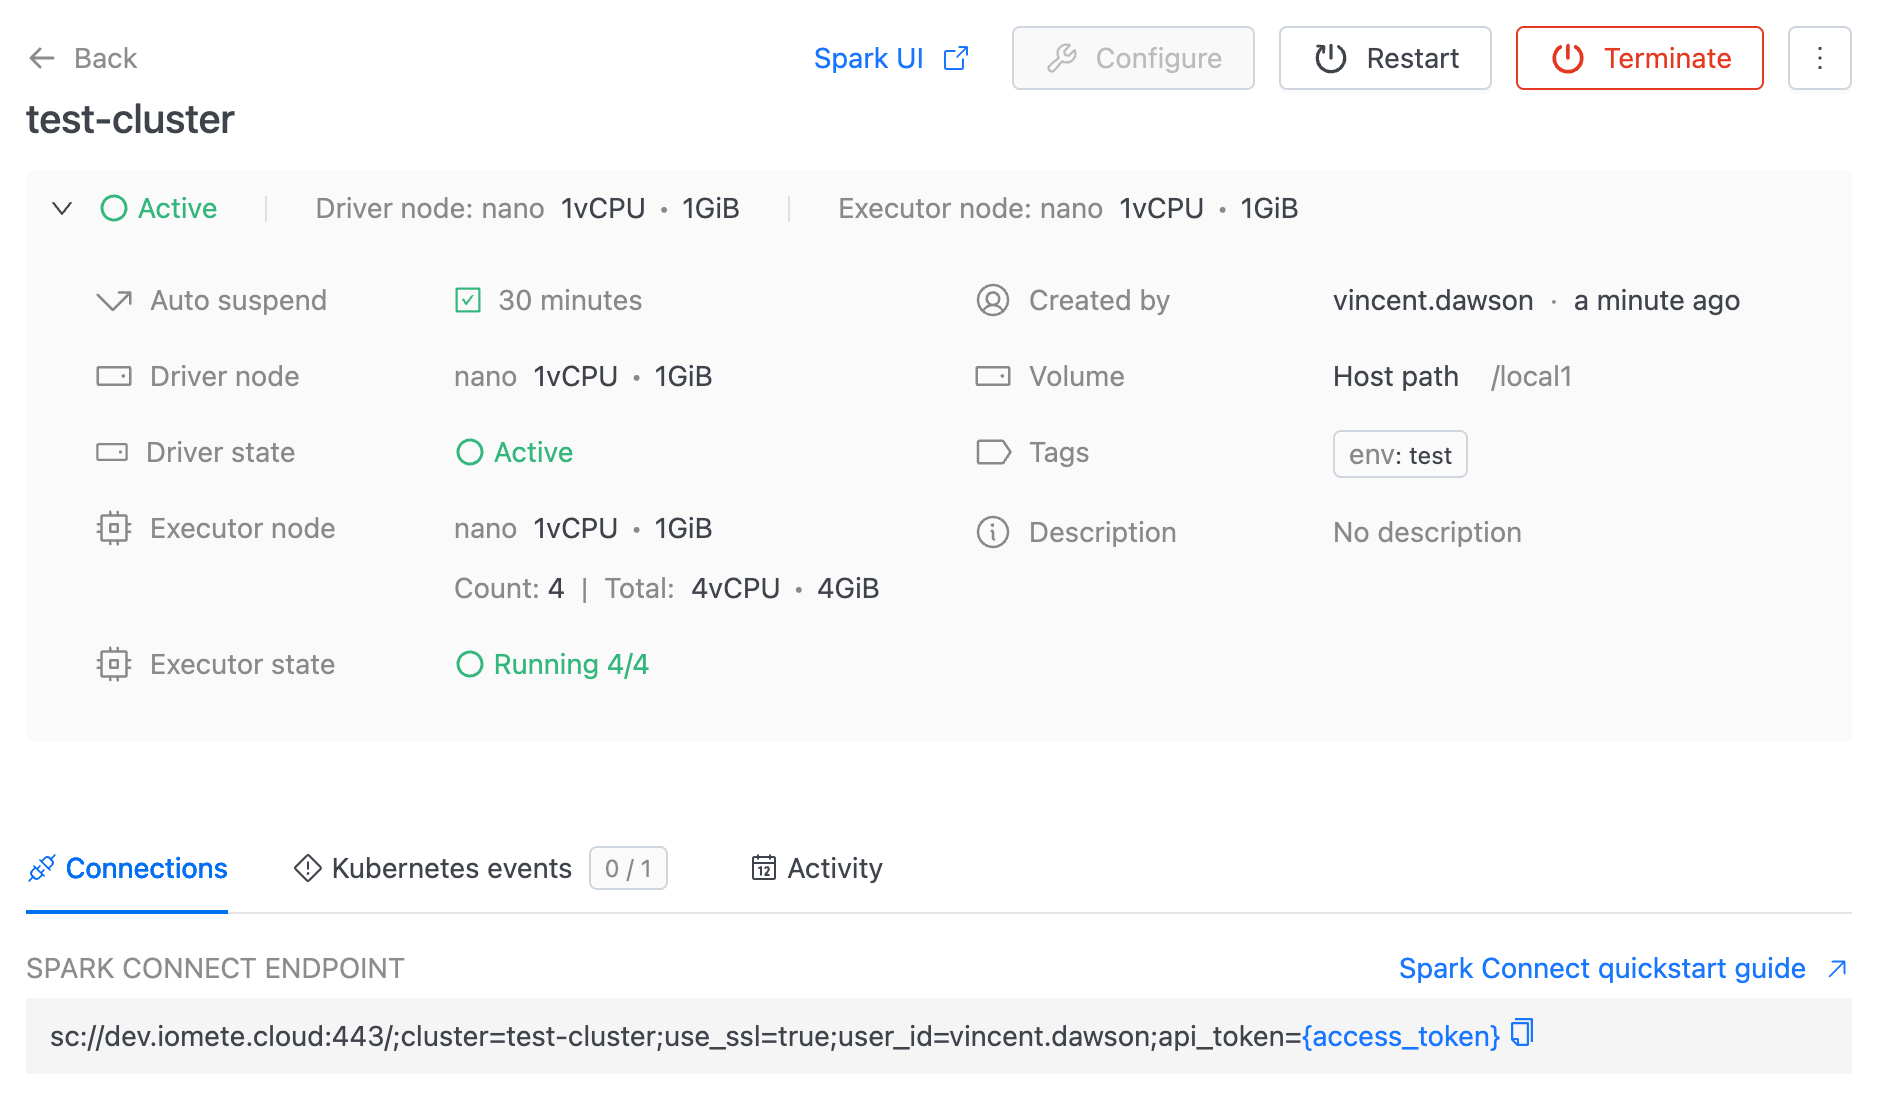Screen dimensions: 1890x1118
Task: Click the Spark Connect endpoint string
Action: click(775, 1036)
